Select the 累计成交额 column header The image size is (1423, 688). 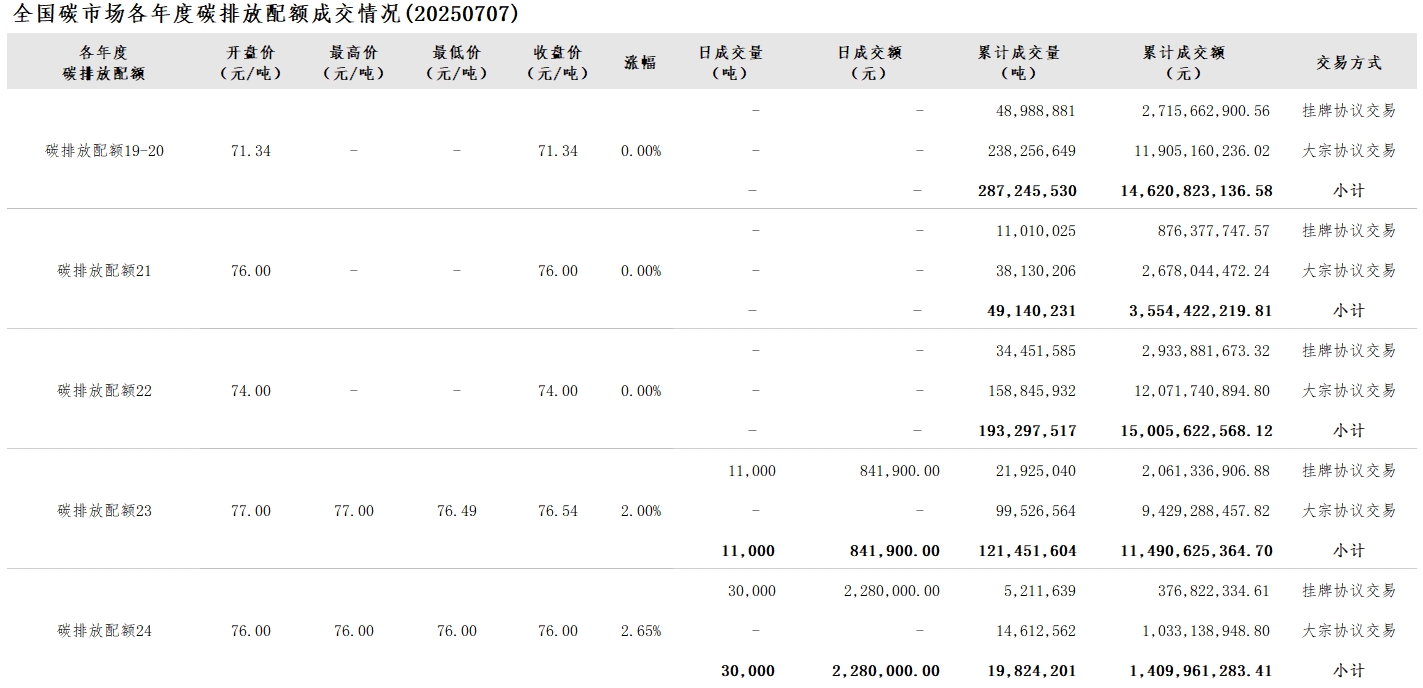tap(1184, 62)
